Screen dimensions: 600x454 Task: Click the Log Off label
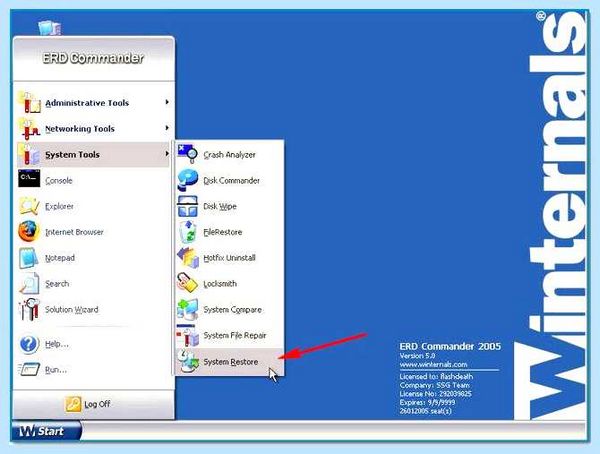[x=97, y=404]
